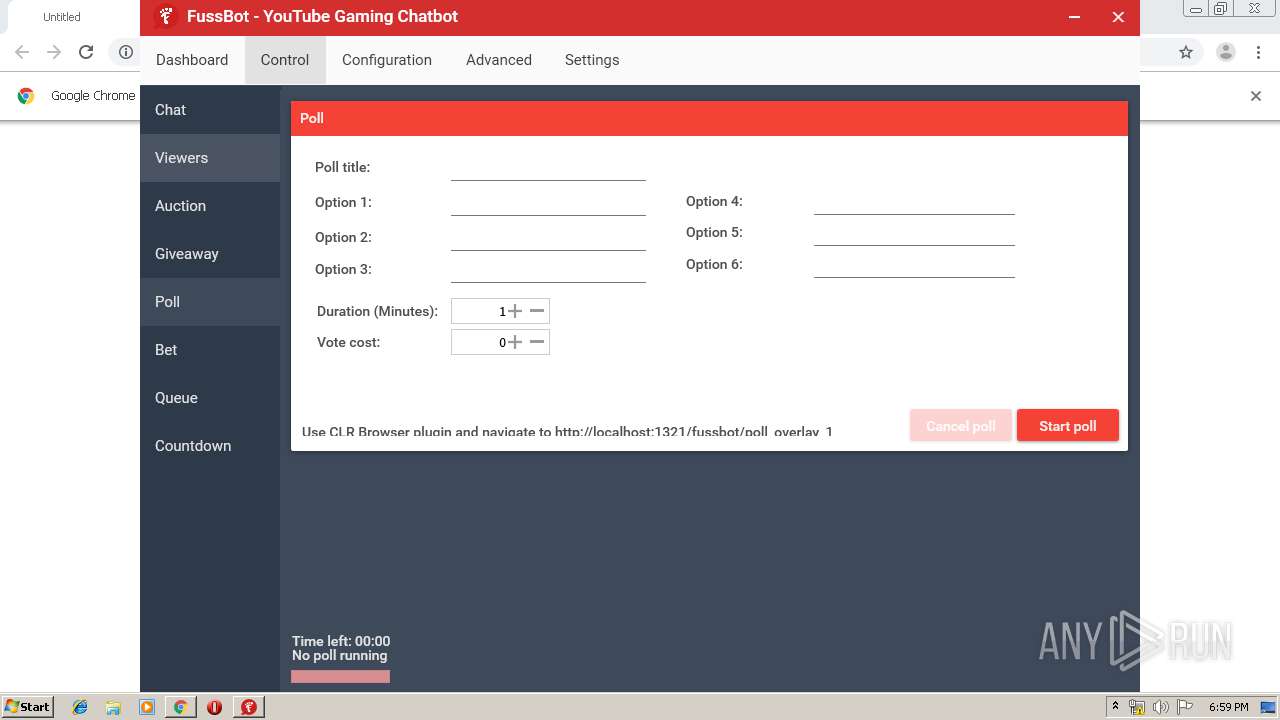Launch Internet Explorer from taskbar
Viewport: 1280px width, 720px height.
(x=80, y=707)
